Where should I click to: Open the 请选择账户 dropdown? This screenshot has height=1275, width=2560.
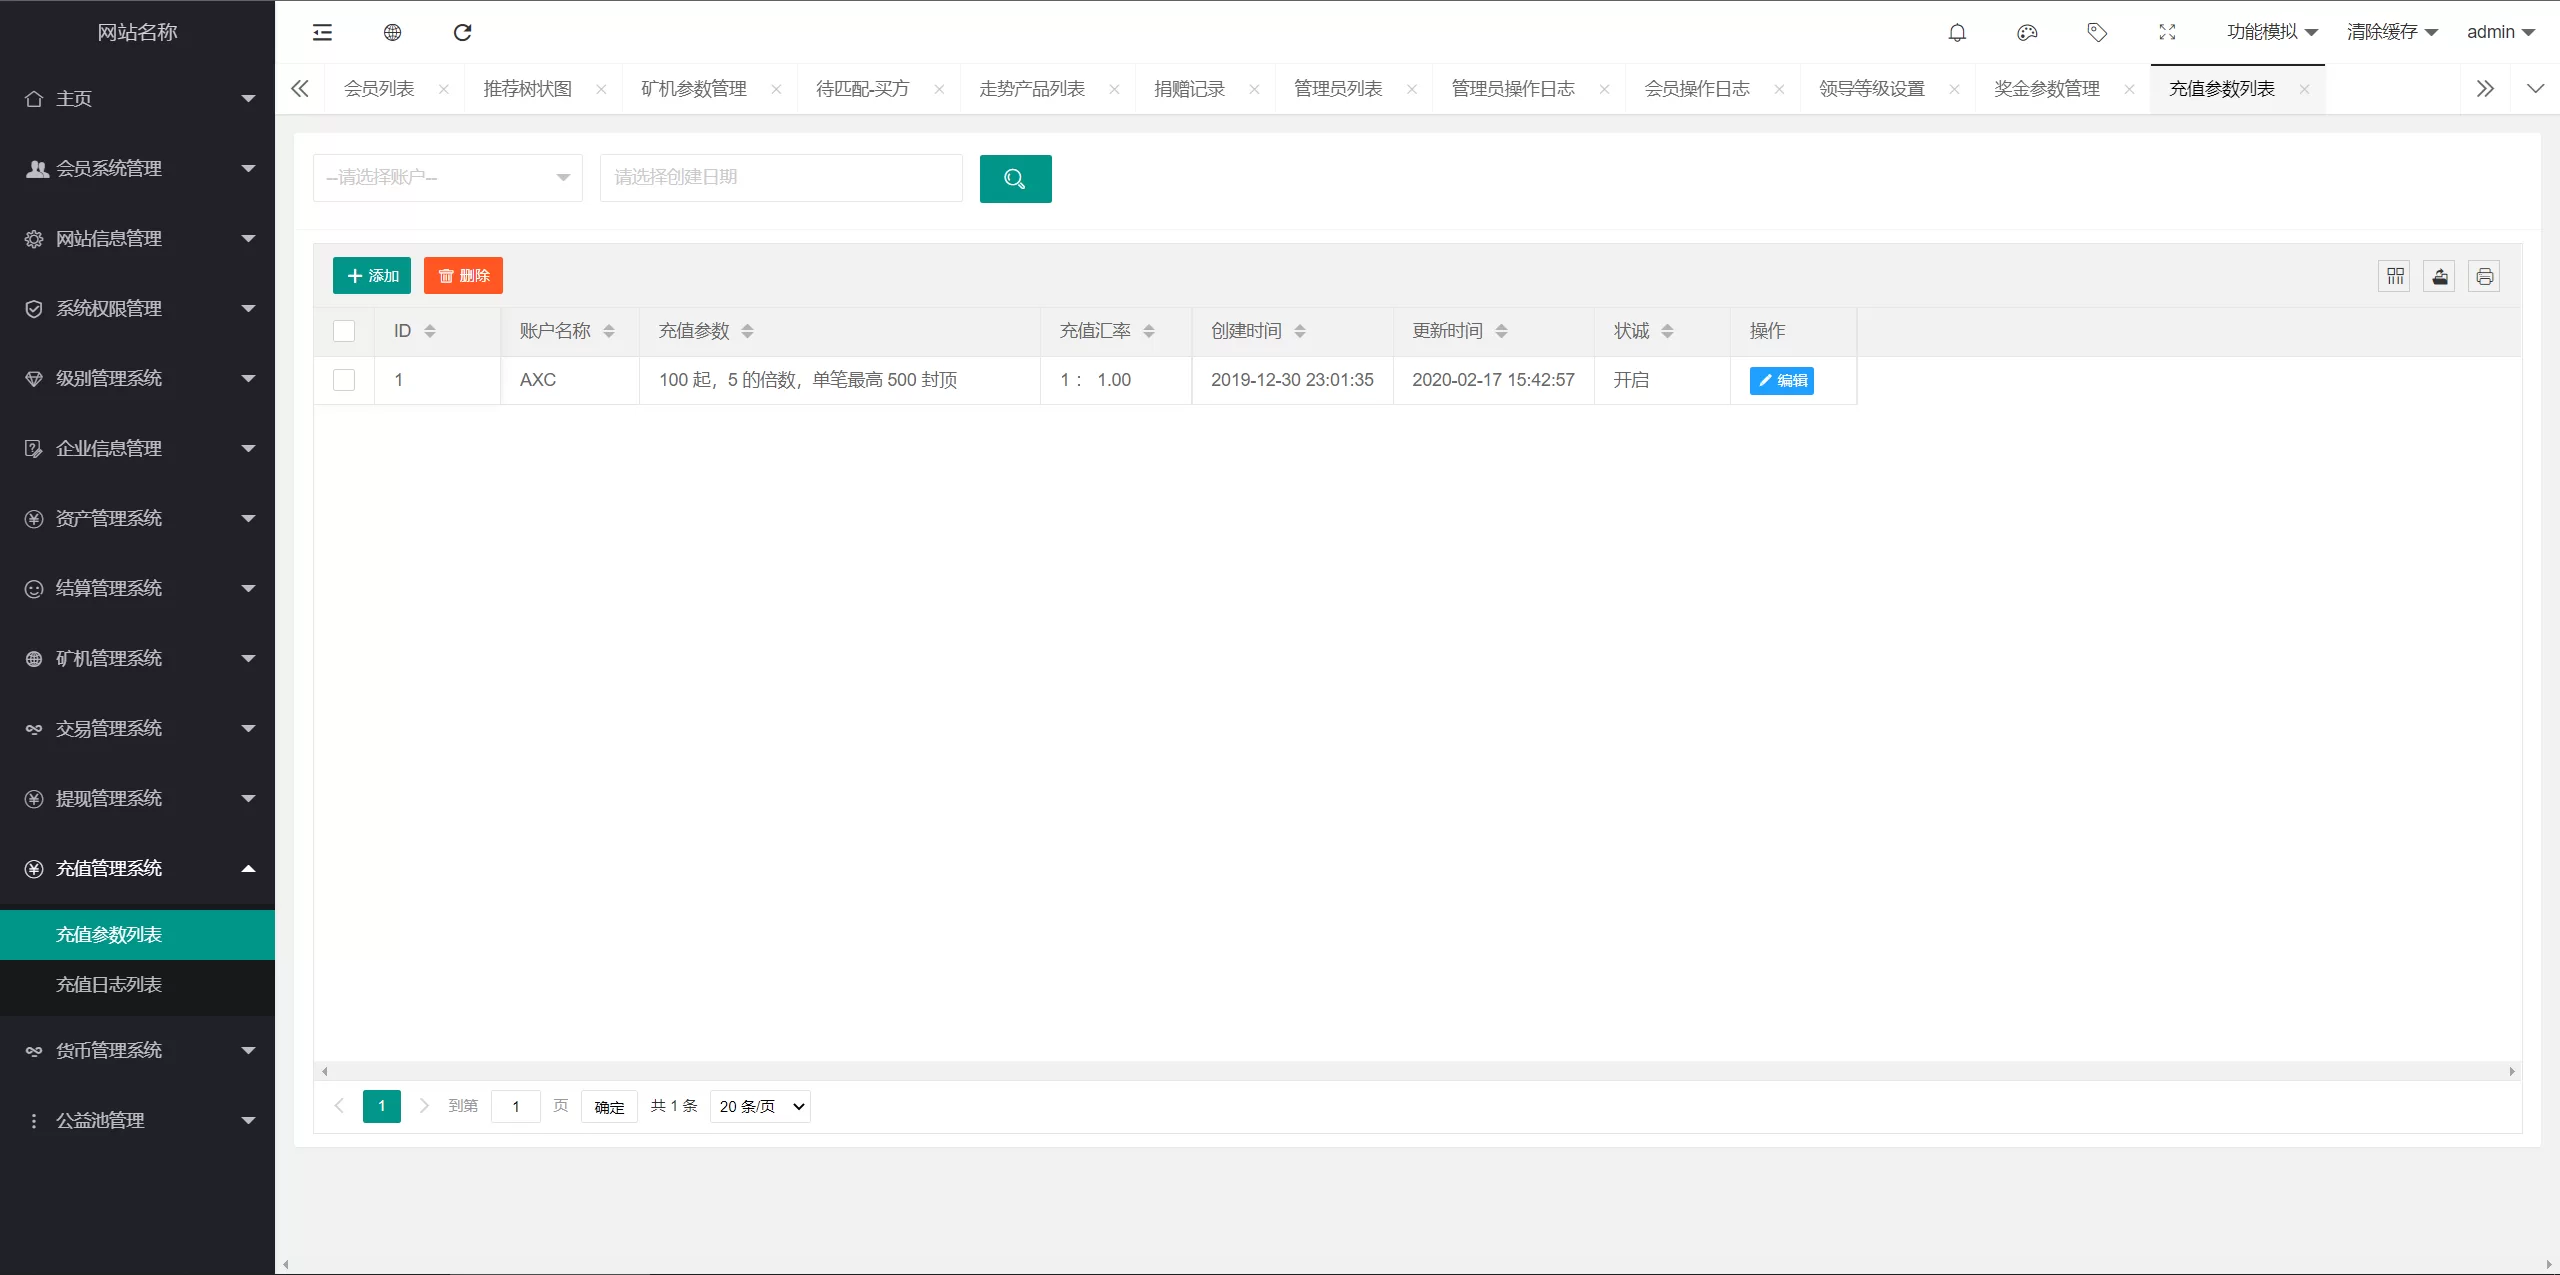(448, 178)
